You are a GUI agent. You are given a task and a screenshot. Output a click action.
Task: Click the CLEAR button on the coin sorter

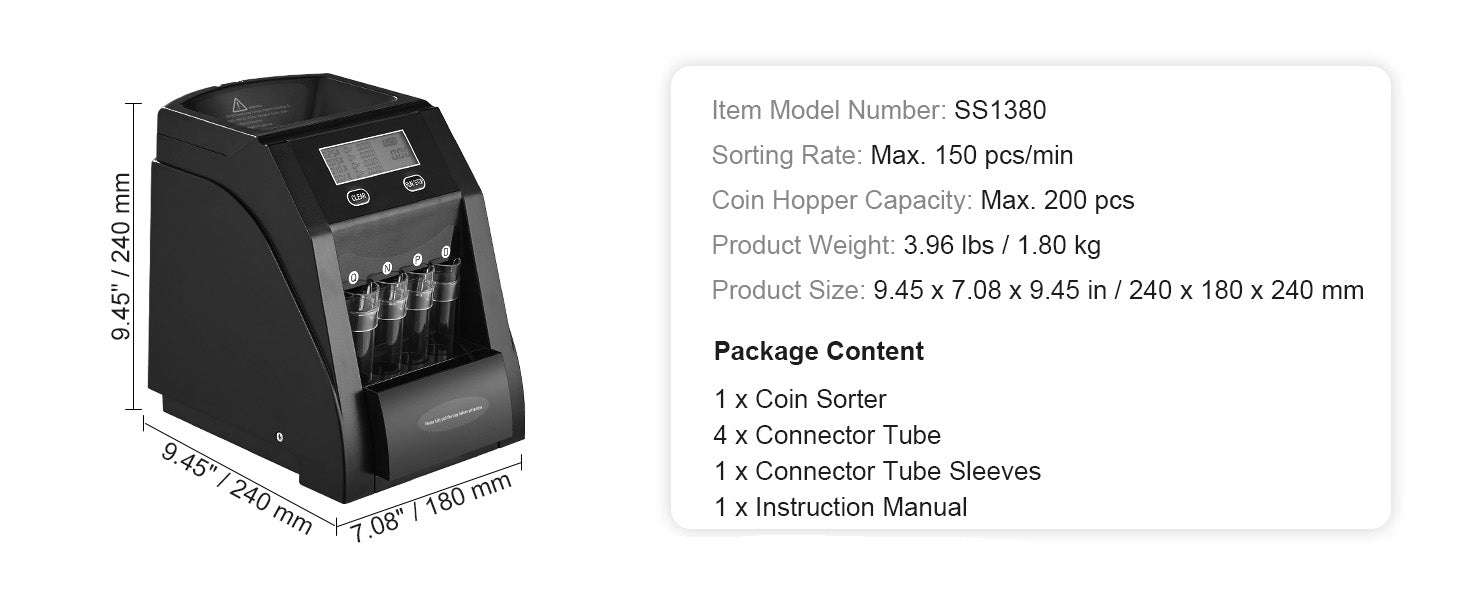[x=358, y=197]
